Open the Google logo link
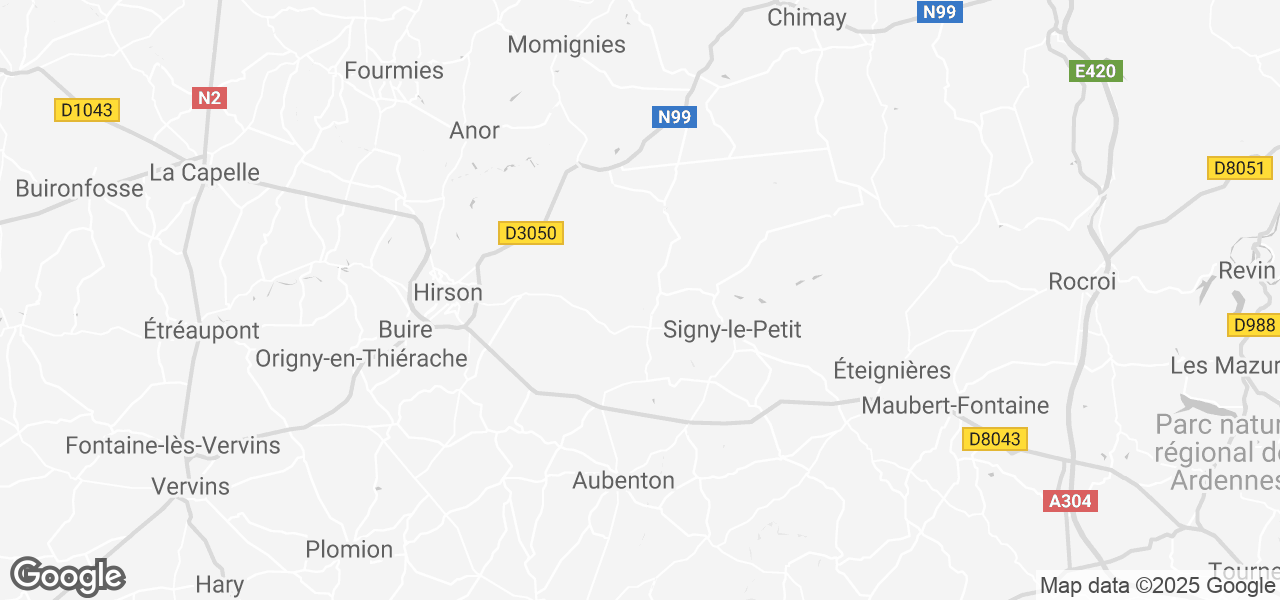Viewport: 1280px width, 600px height. [68, 577]
